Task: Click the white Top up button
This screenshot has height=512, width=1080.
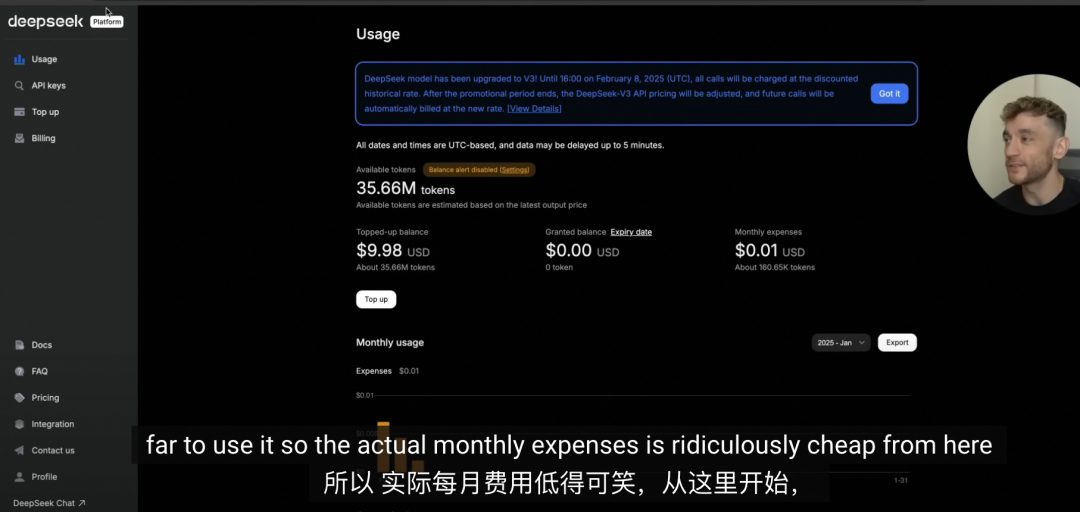Action: click(376, 299)
